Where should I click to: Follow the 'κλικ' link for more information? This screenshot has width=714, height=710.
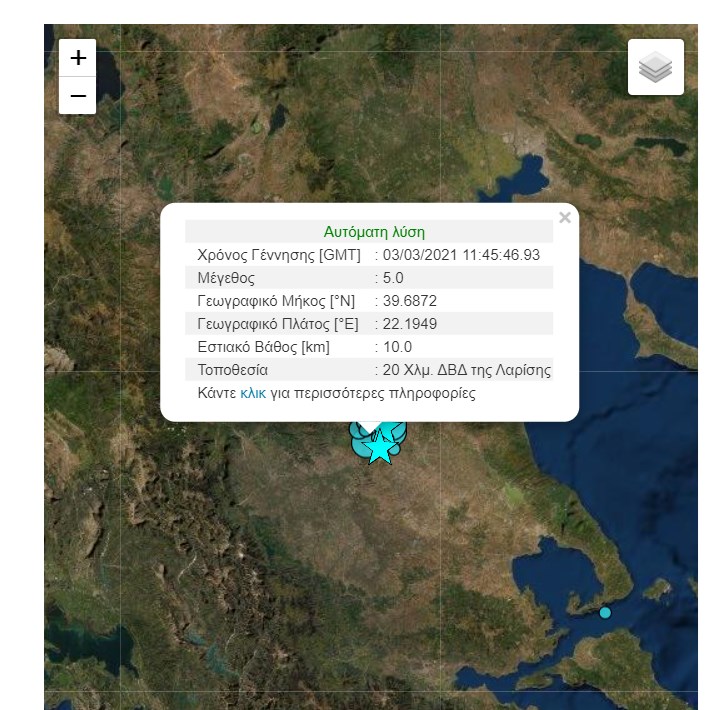[253, 393]
